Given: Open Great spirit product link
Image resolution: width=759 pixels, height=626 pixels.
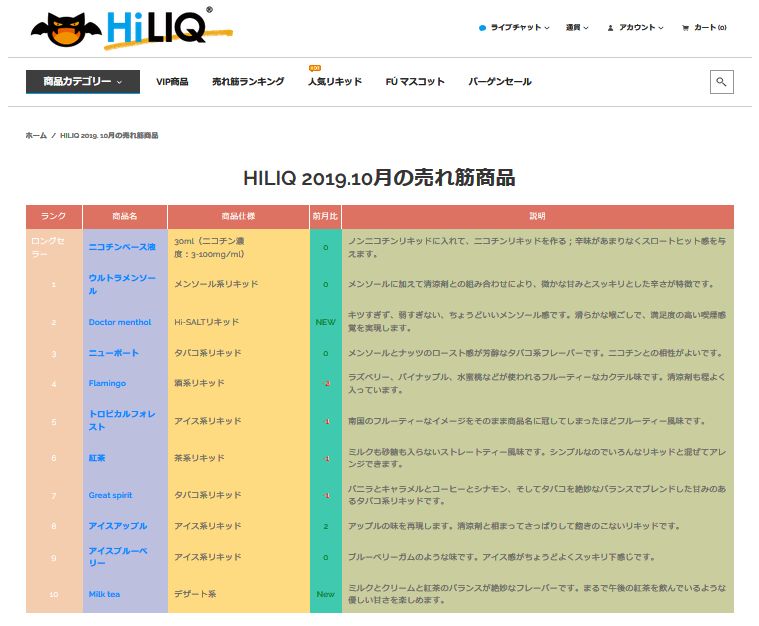Looking at the screenshot, I should pyautogui.click(x=110, y=495).
